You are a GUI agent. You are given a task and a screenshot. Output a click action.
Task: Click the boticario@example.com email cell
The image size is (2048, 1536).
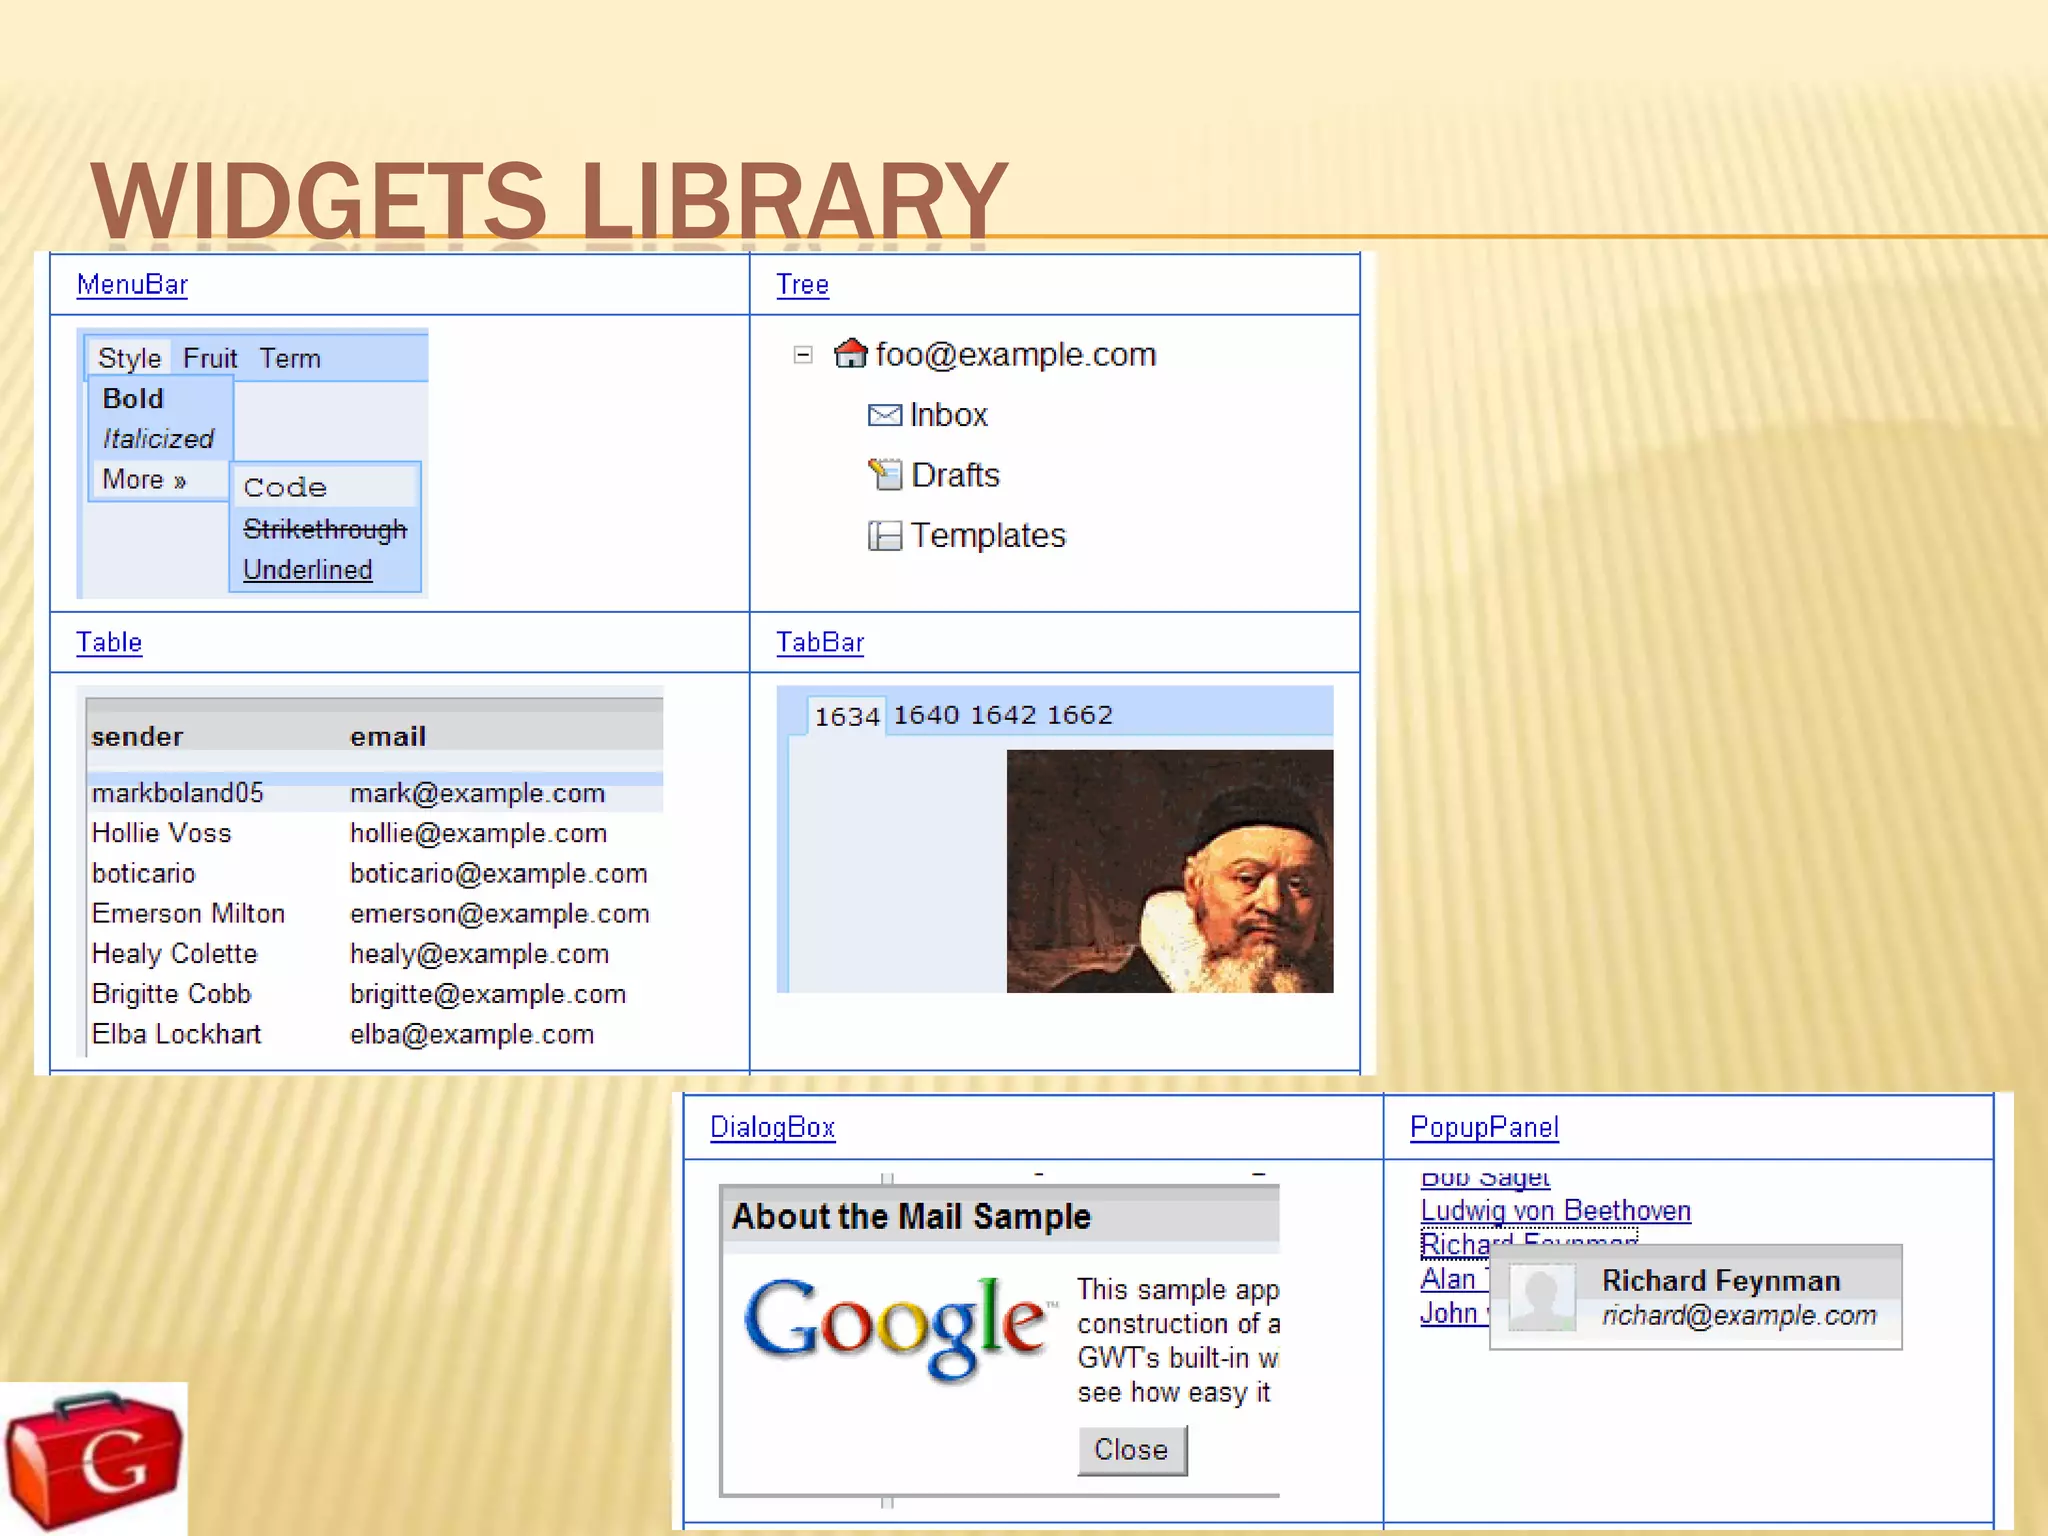[498, 873]
